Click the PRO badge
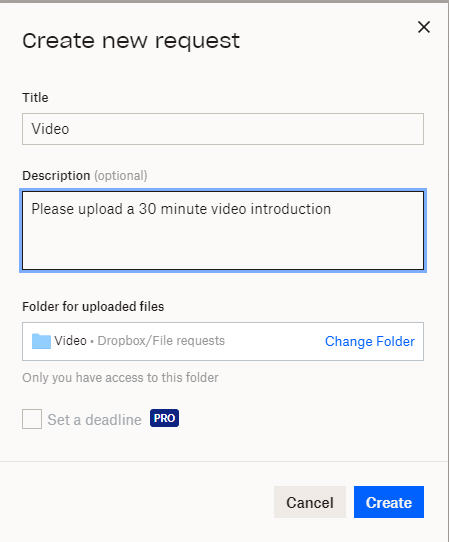Image resolution: width=449 pixels, height=542 pixels. click(x=164, y=418)
